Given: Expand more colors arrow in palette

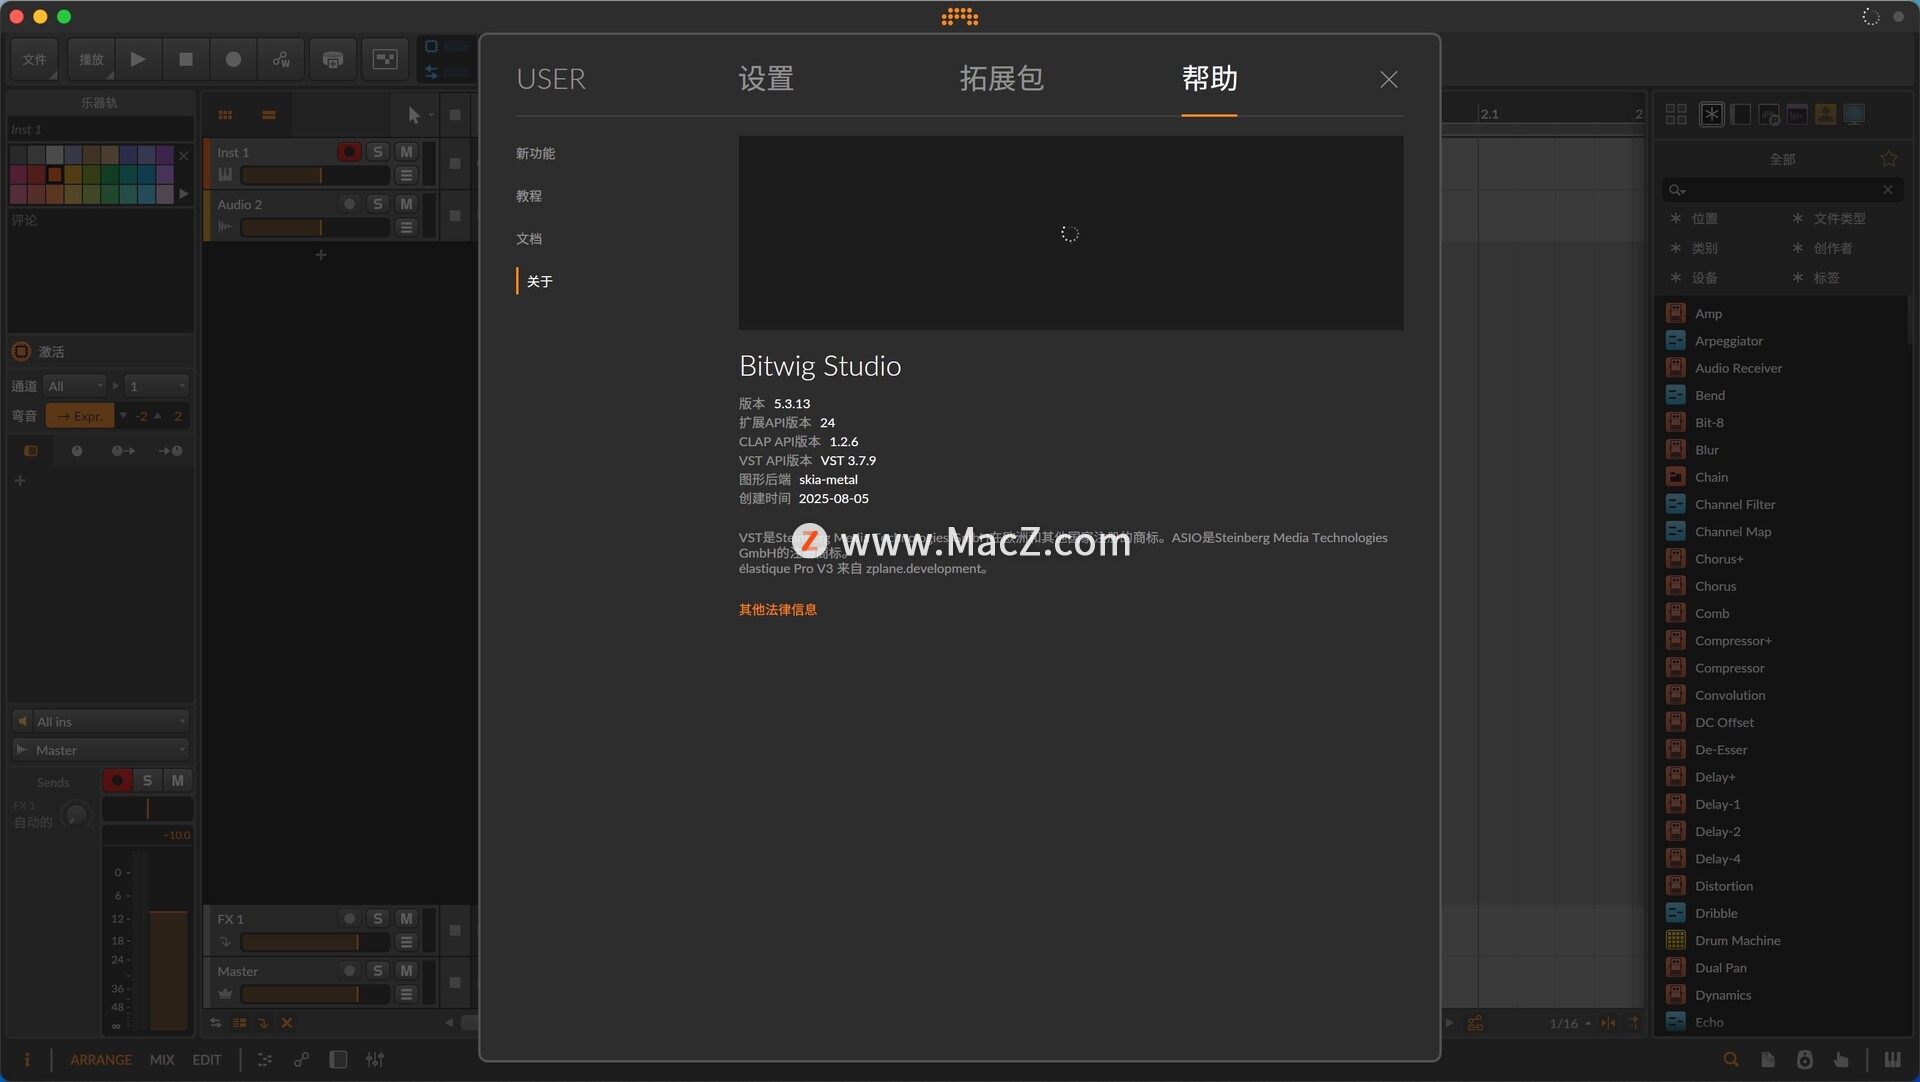Looking at the screenshot, I should (183, 194).
